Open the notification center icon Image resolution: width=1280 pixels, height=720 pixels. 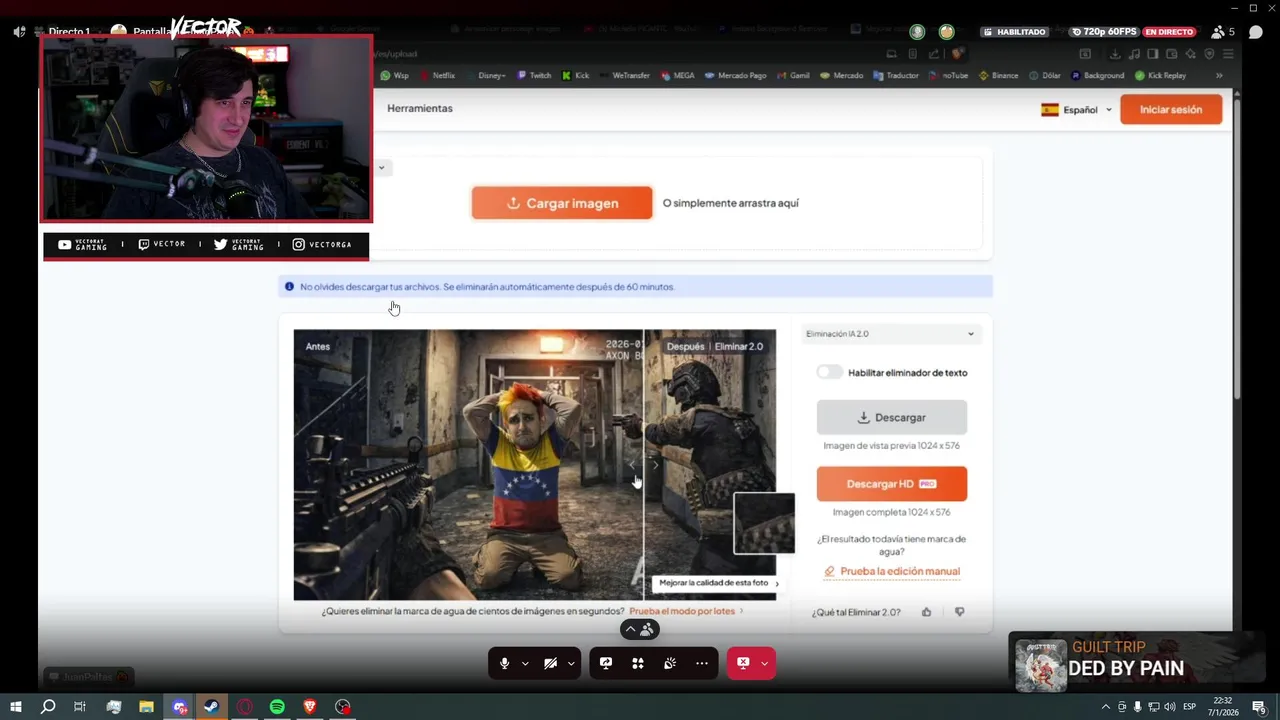pos(1259,707)
